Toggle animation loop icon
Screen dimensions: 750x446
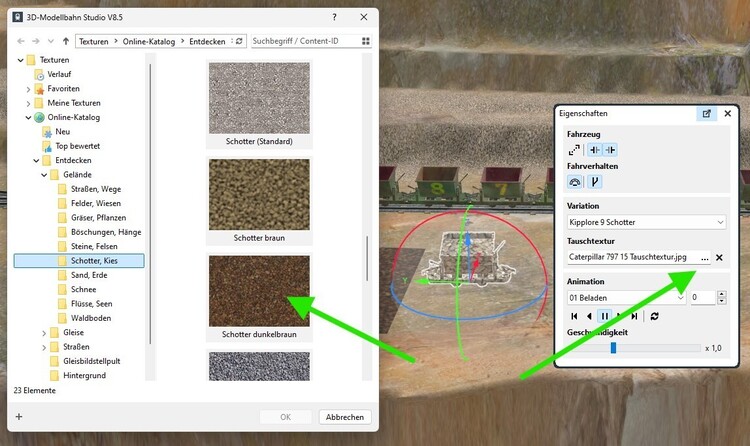click(654, 316)
